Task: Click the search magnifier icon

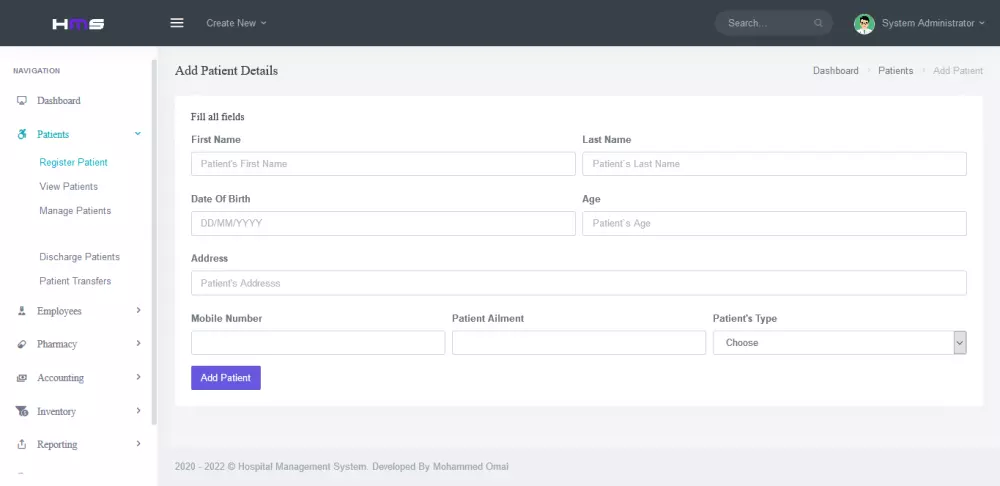Action: pos(819,23)
